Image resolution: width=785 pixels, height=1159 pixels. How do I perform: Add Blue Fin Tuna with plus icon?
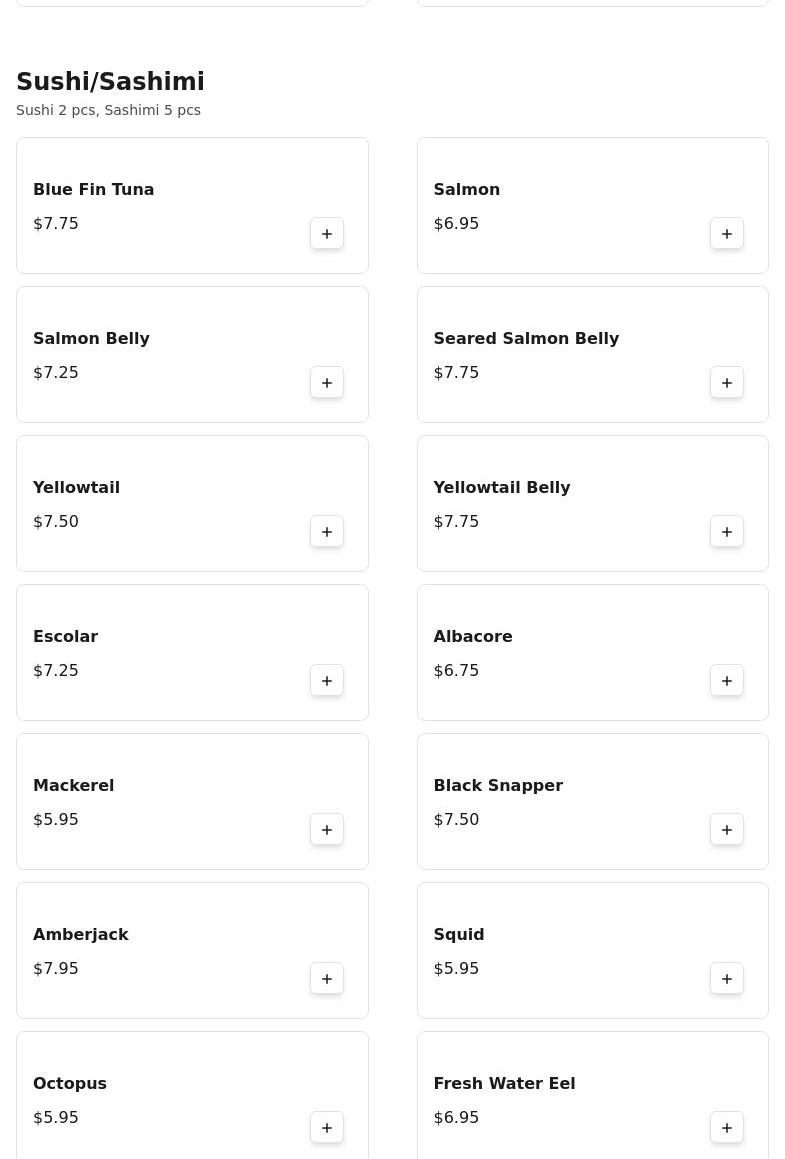click(x=327, y=234)
